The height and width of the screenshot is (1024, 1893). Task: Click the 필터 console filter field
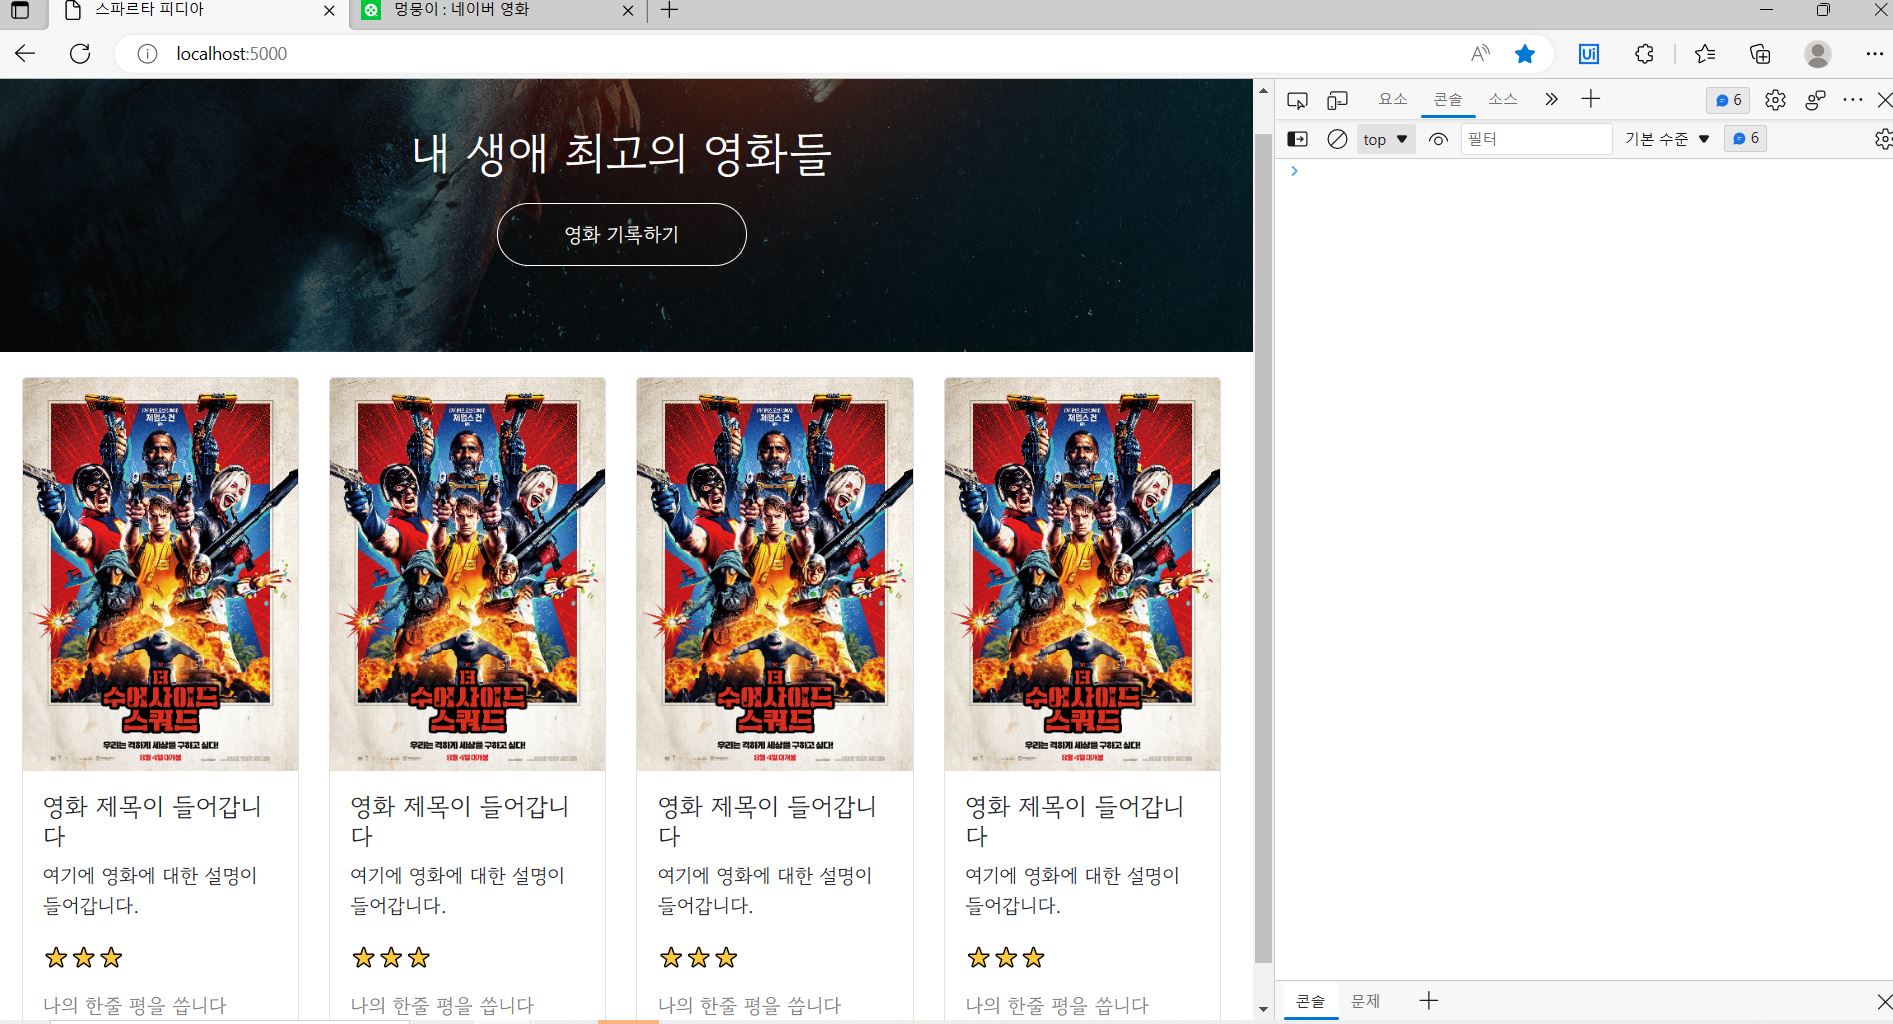tap(1537, 139)
